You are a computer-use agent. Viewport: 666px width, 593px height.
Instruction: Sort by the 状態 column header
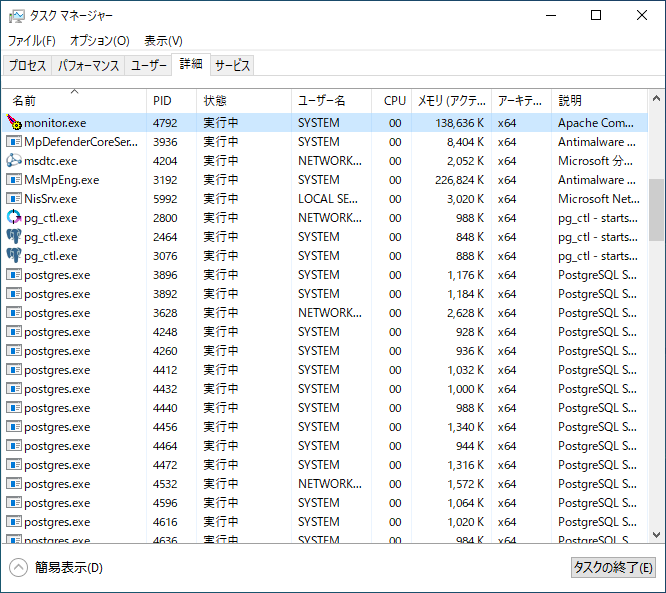(244, 101)
